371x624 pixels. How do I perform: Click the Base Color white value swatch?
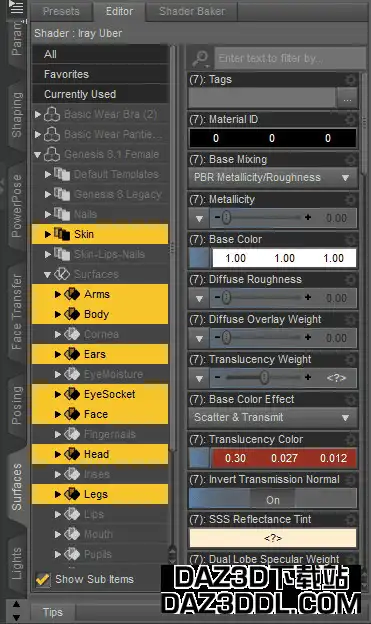pos(284,258)
